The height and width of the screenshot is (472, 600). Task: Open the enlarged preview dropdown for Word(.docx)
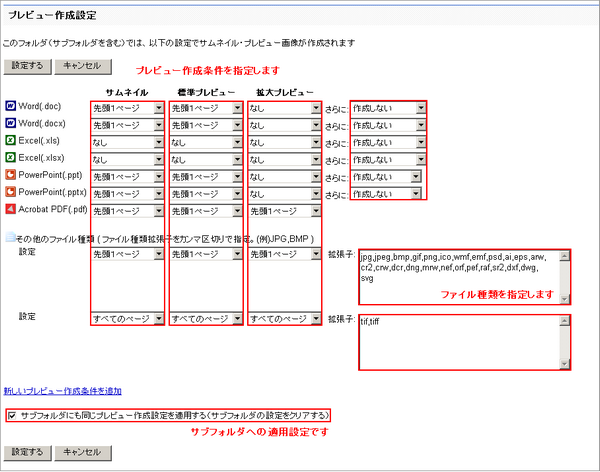click(x=284, y=125)
